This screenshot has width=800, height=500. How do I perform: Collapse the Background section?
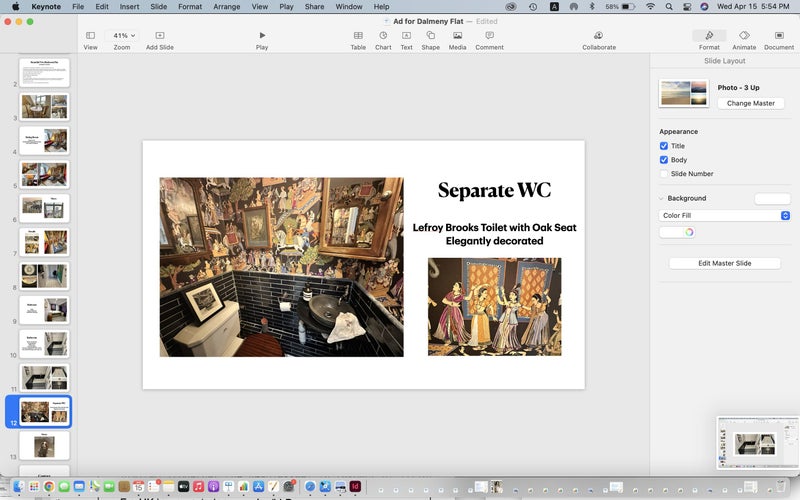pyautogui.click(x=661, y=198)
